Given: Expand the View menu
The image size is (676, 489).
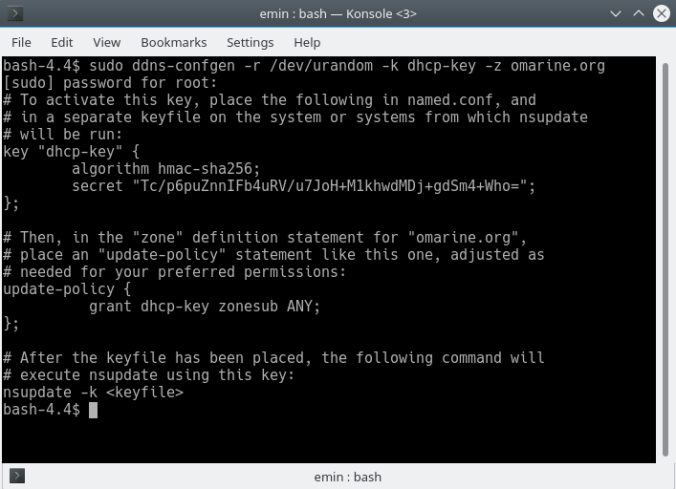Looking at the screenshot, I should tap(107, 42).
